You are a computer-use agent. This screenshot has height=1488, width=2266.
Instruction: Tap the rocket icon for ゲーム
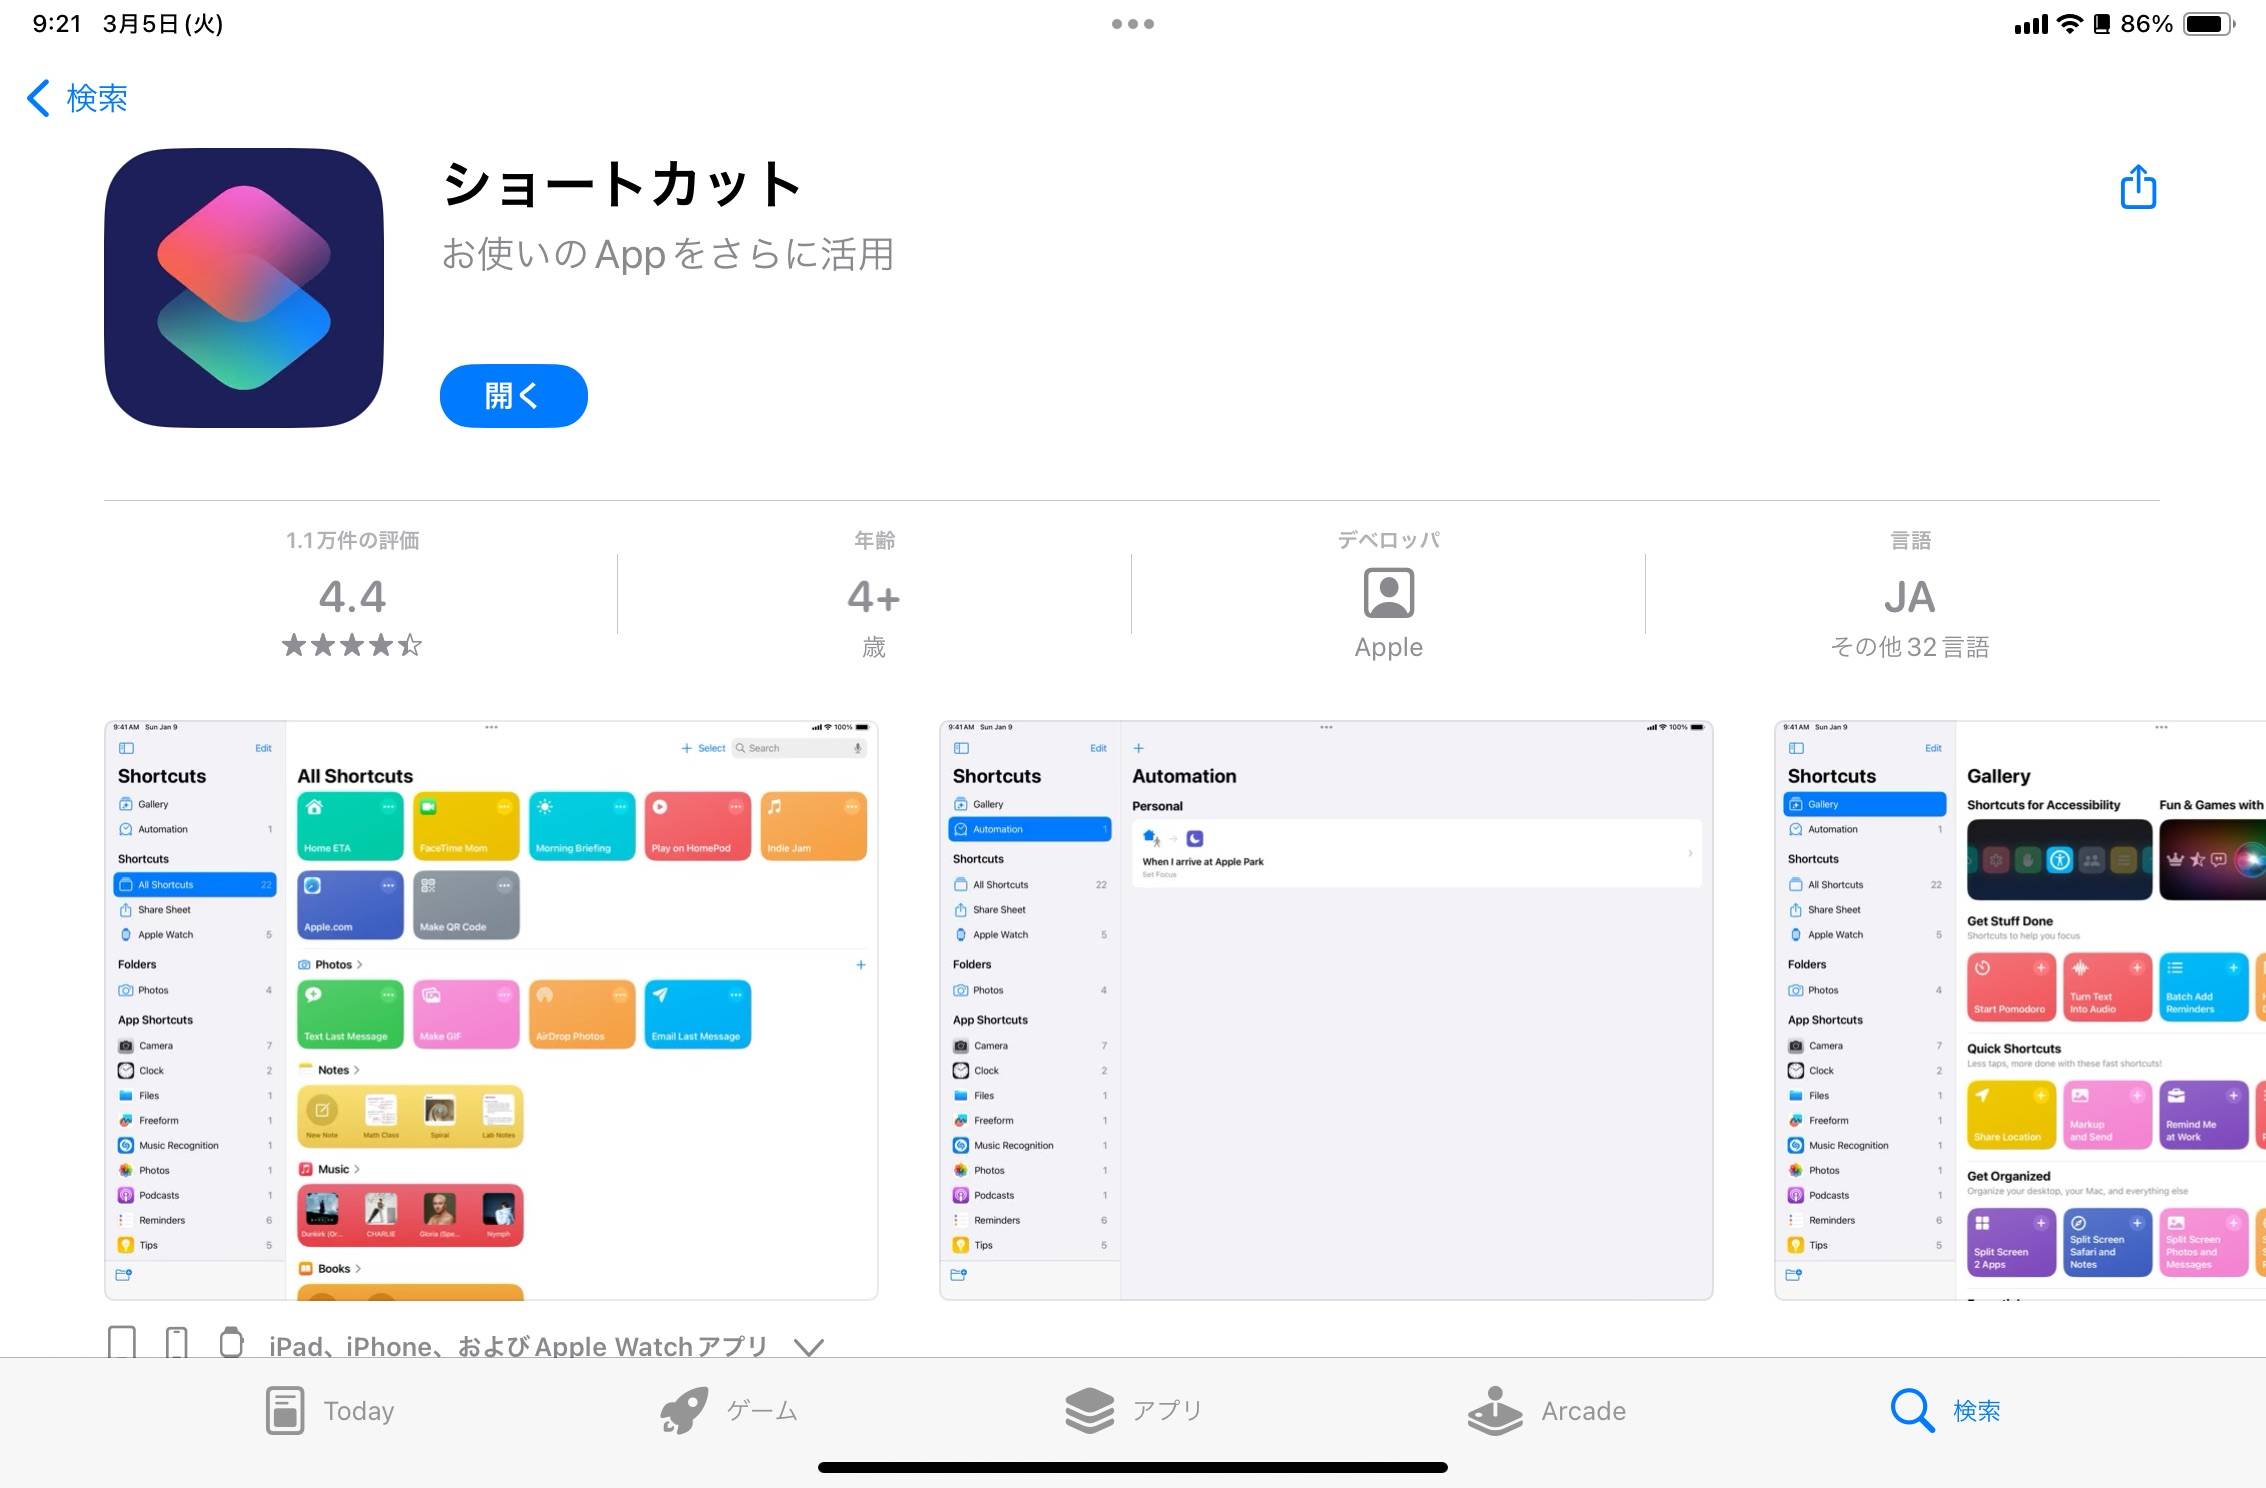[685, 1411]
